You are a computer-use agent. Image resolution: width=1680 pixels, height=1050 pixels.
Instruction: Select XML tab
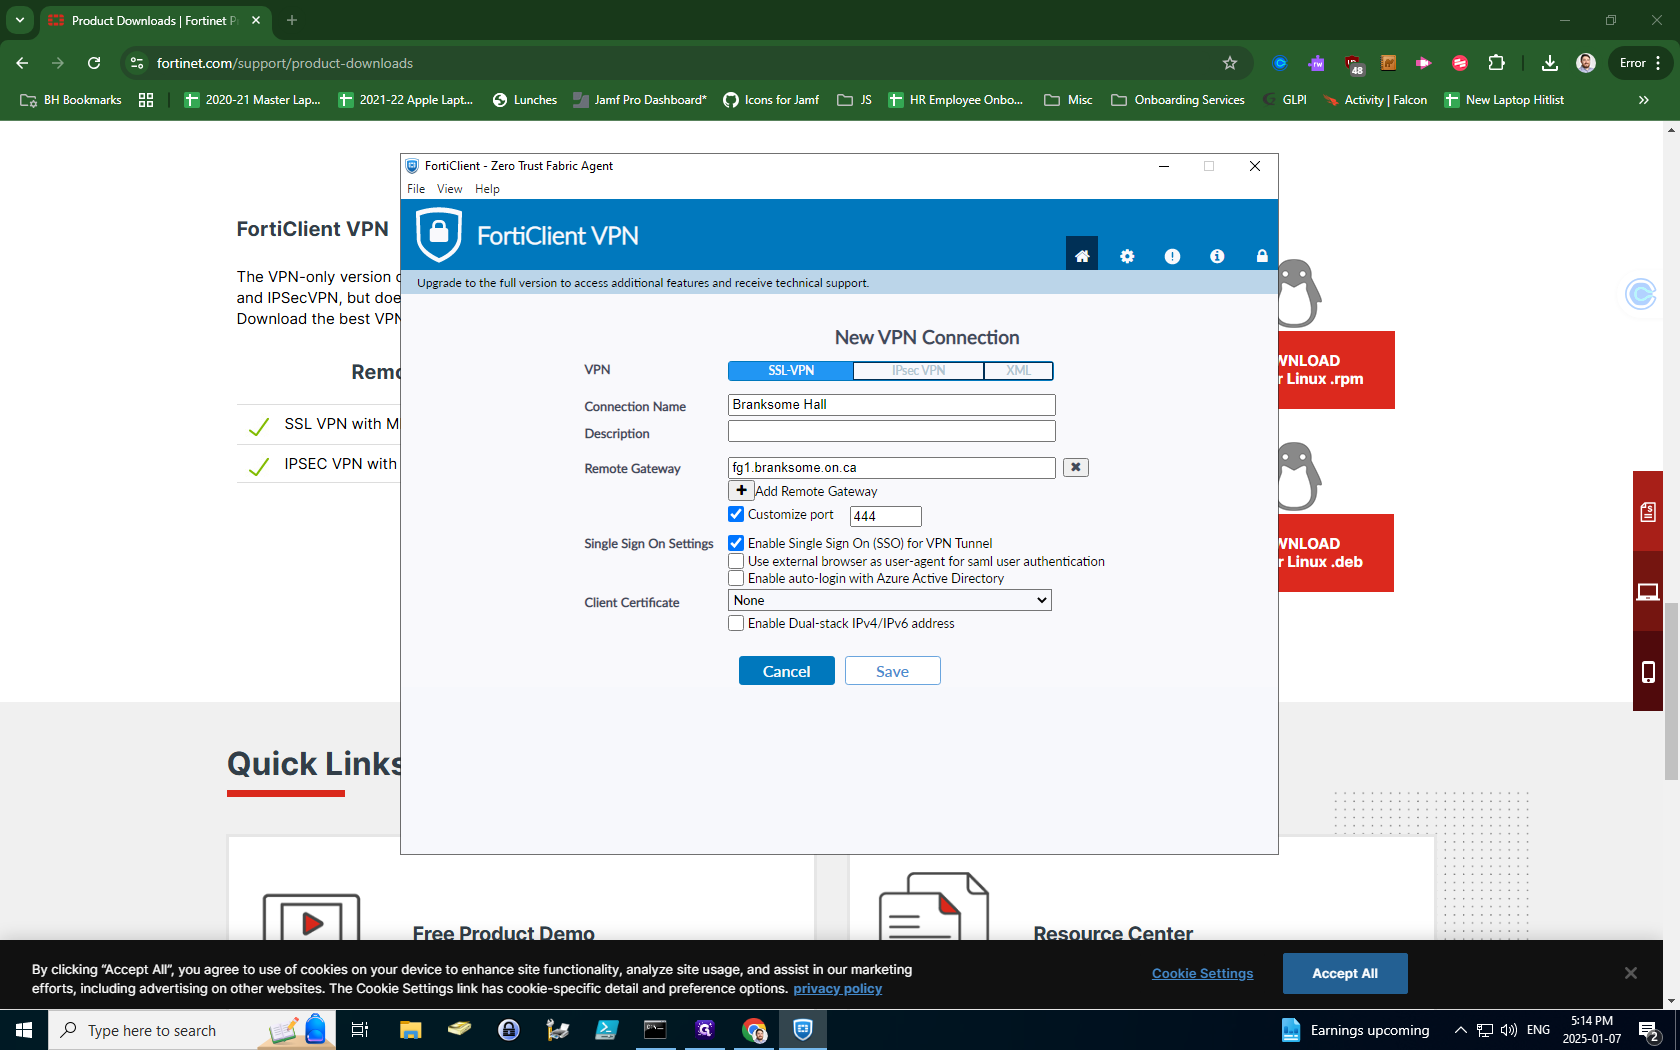tap(1018, 371)
